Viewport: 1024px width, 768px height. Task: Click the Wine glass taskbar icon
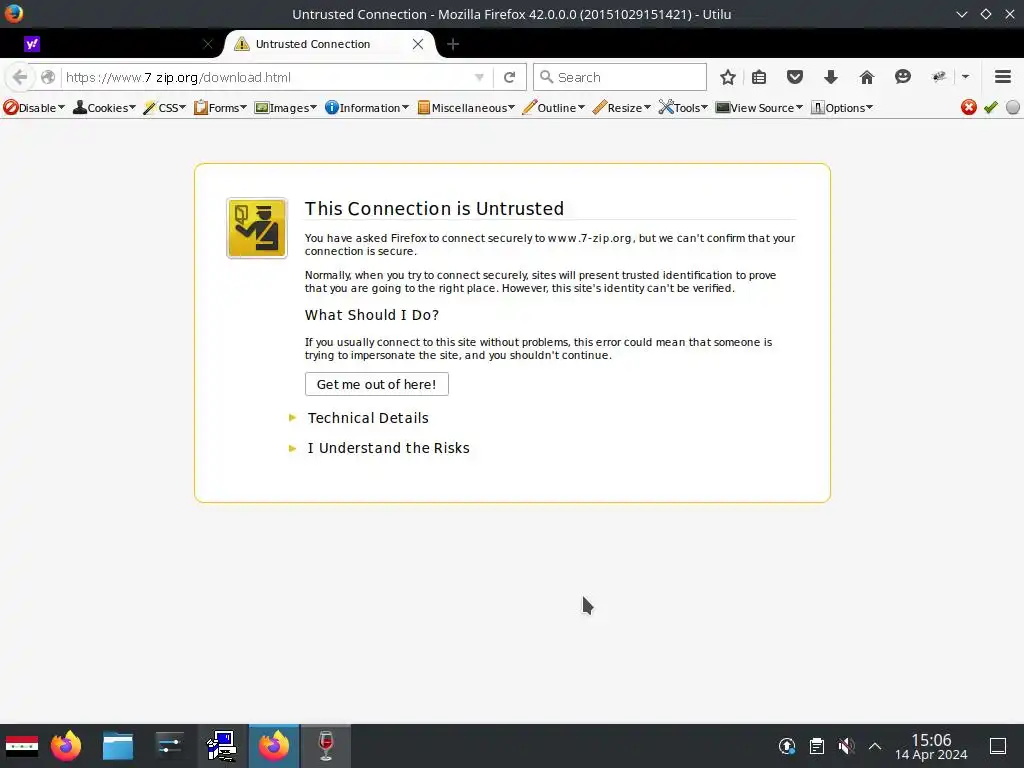click(325, 746)
